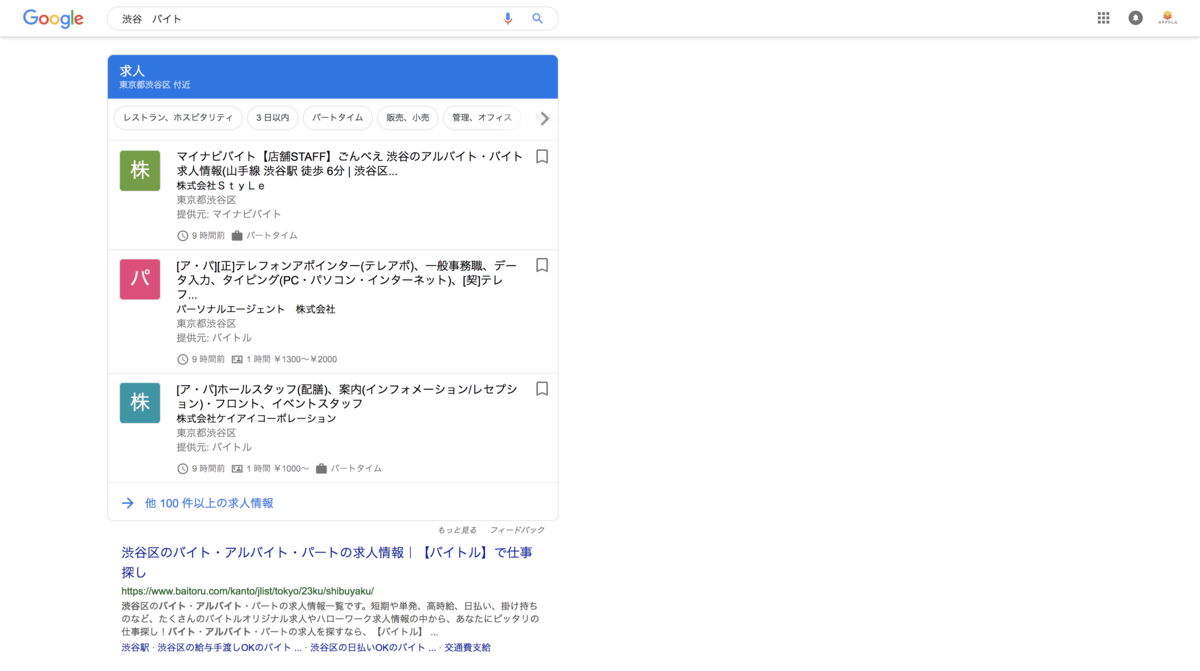1200x671 pixels.
Task: Save the ホールスタッフ job listing
Action: pos(542,389)
